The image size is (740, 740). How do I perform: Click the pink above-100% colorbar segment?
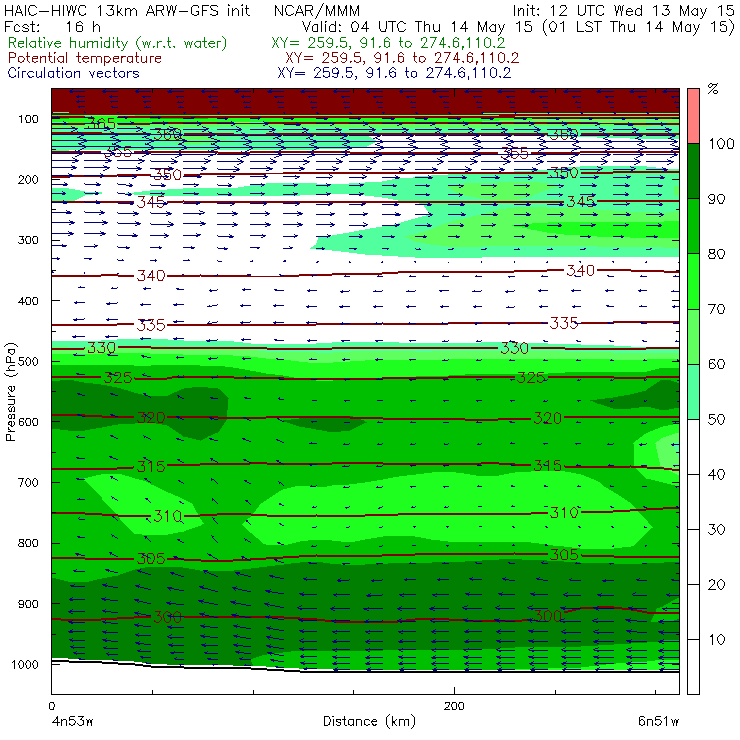click(693, 116)
